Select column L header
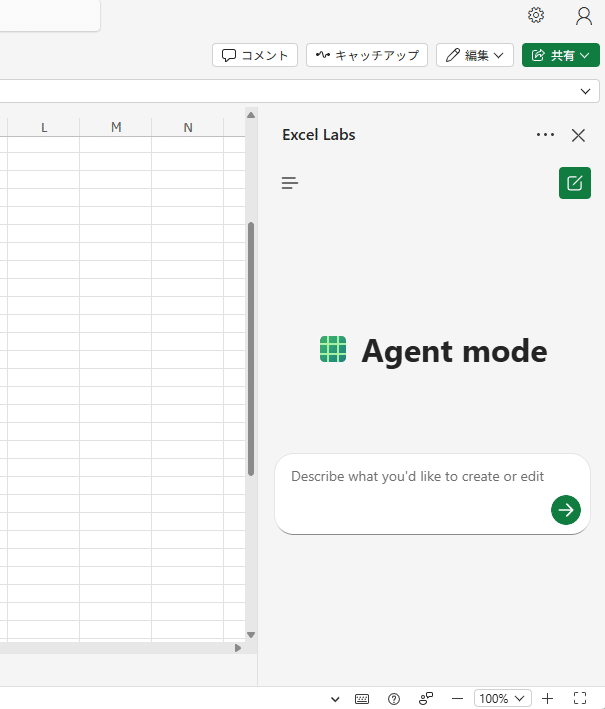The height and width of the screenshot is (709, 605). (44, 128)
